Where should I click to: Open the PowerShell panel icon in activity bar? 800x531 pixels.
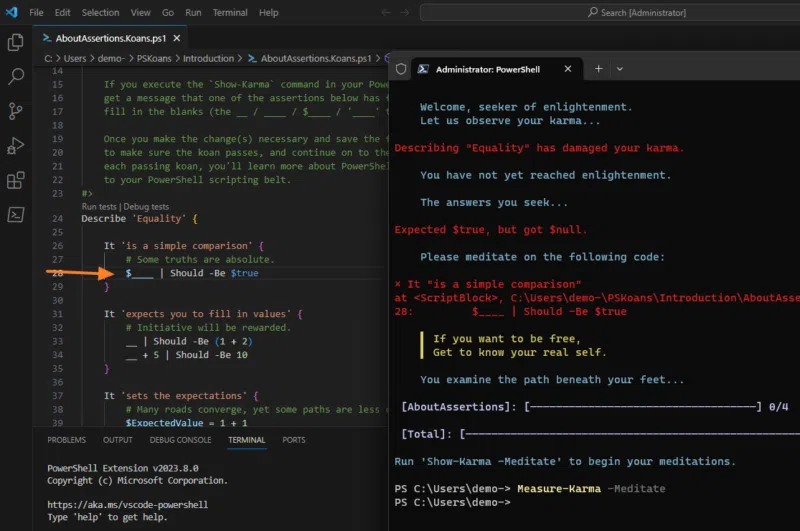pos(15,215)
